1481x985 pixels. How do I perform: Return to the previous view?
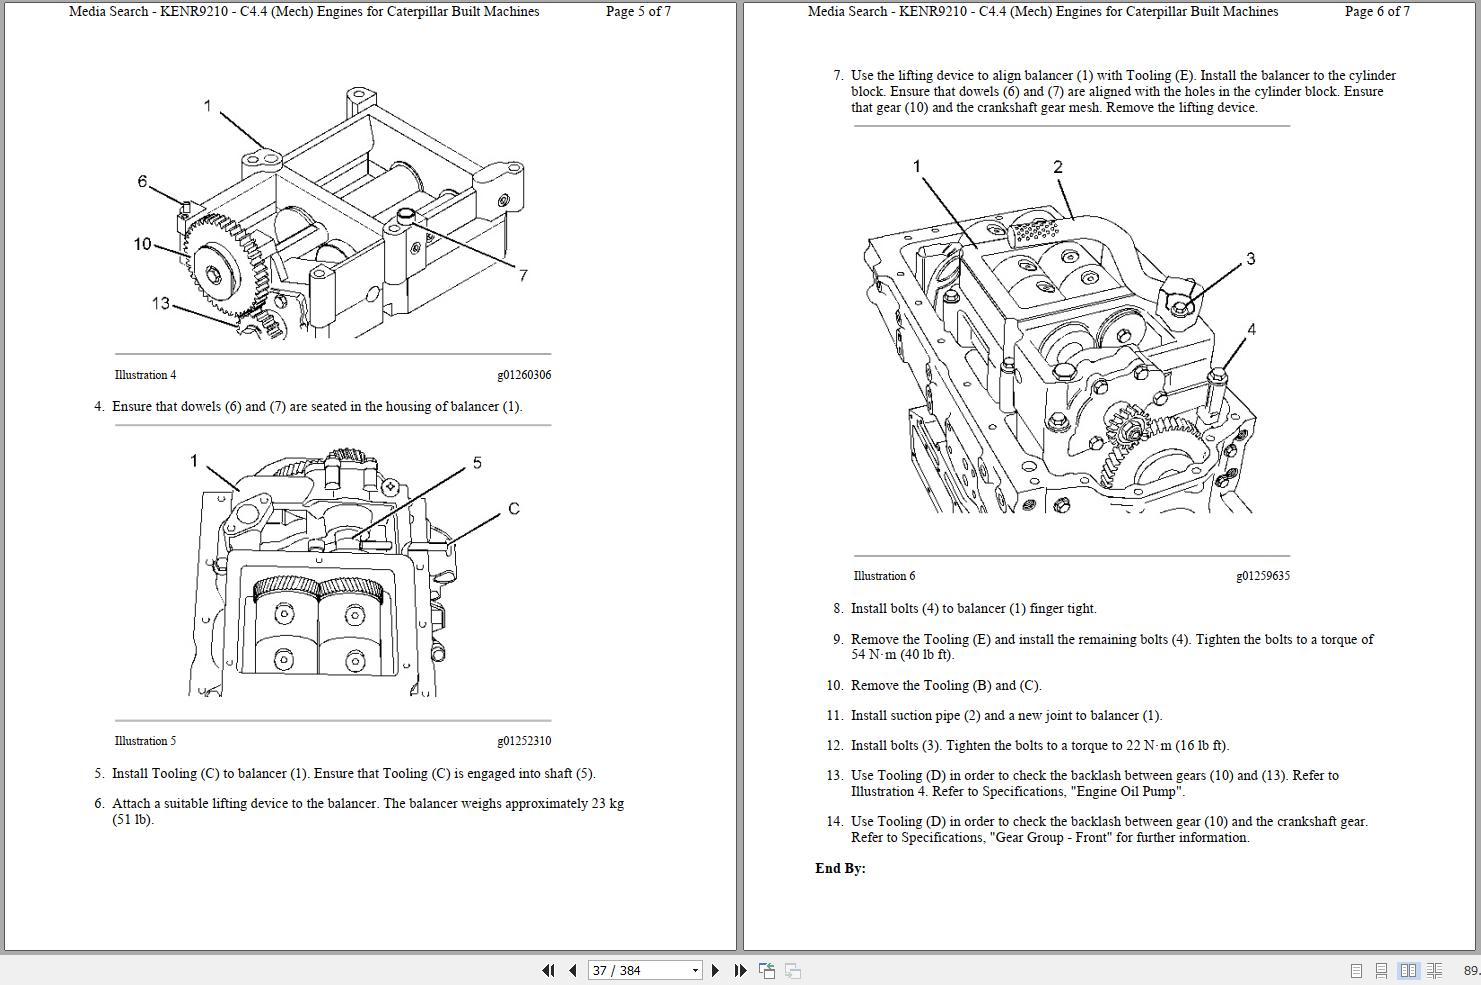766,970
